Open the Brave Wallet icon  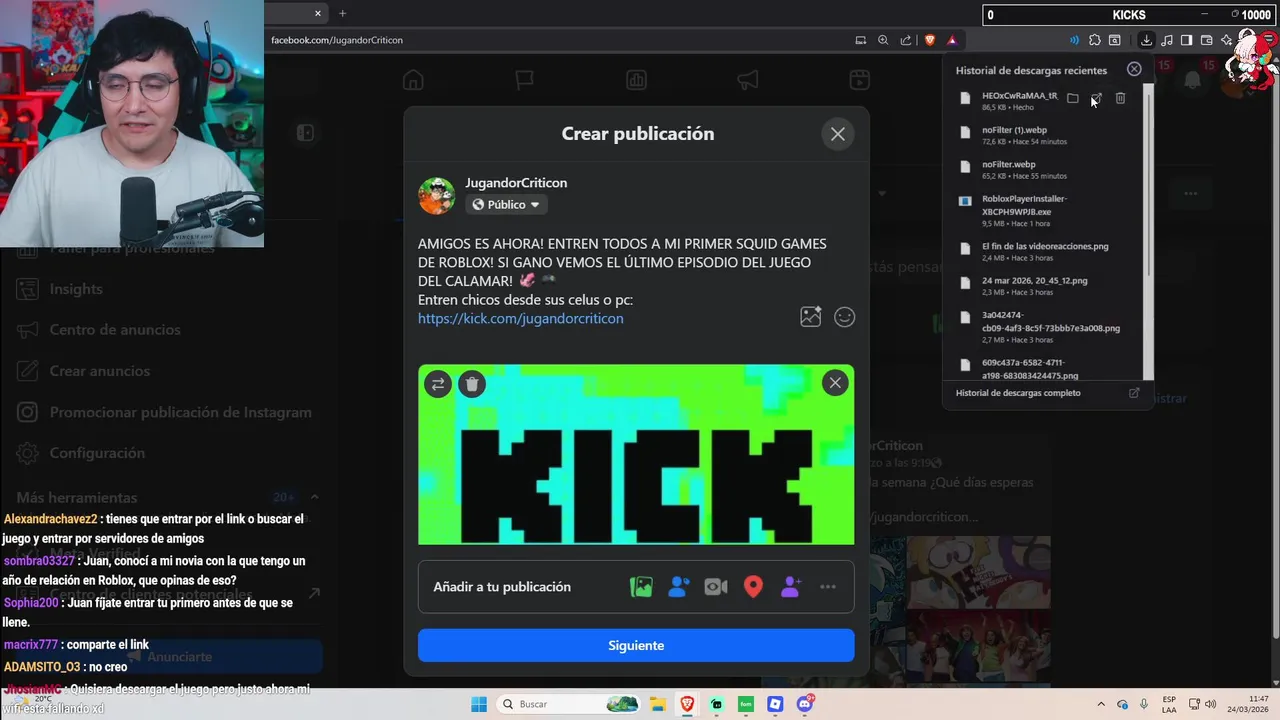[1206, 40]
